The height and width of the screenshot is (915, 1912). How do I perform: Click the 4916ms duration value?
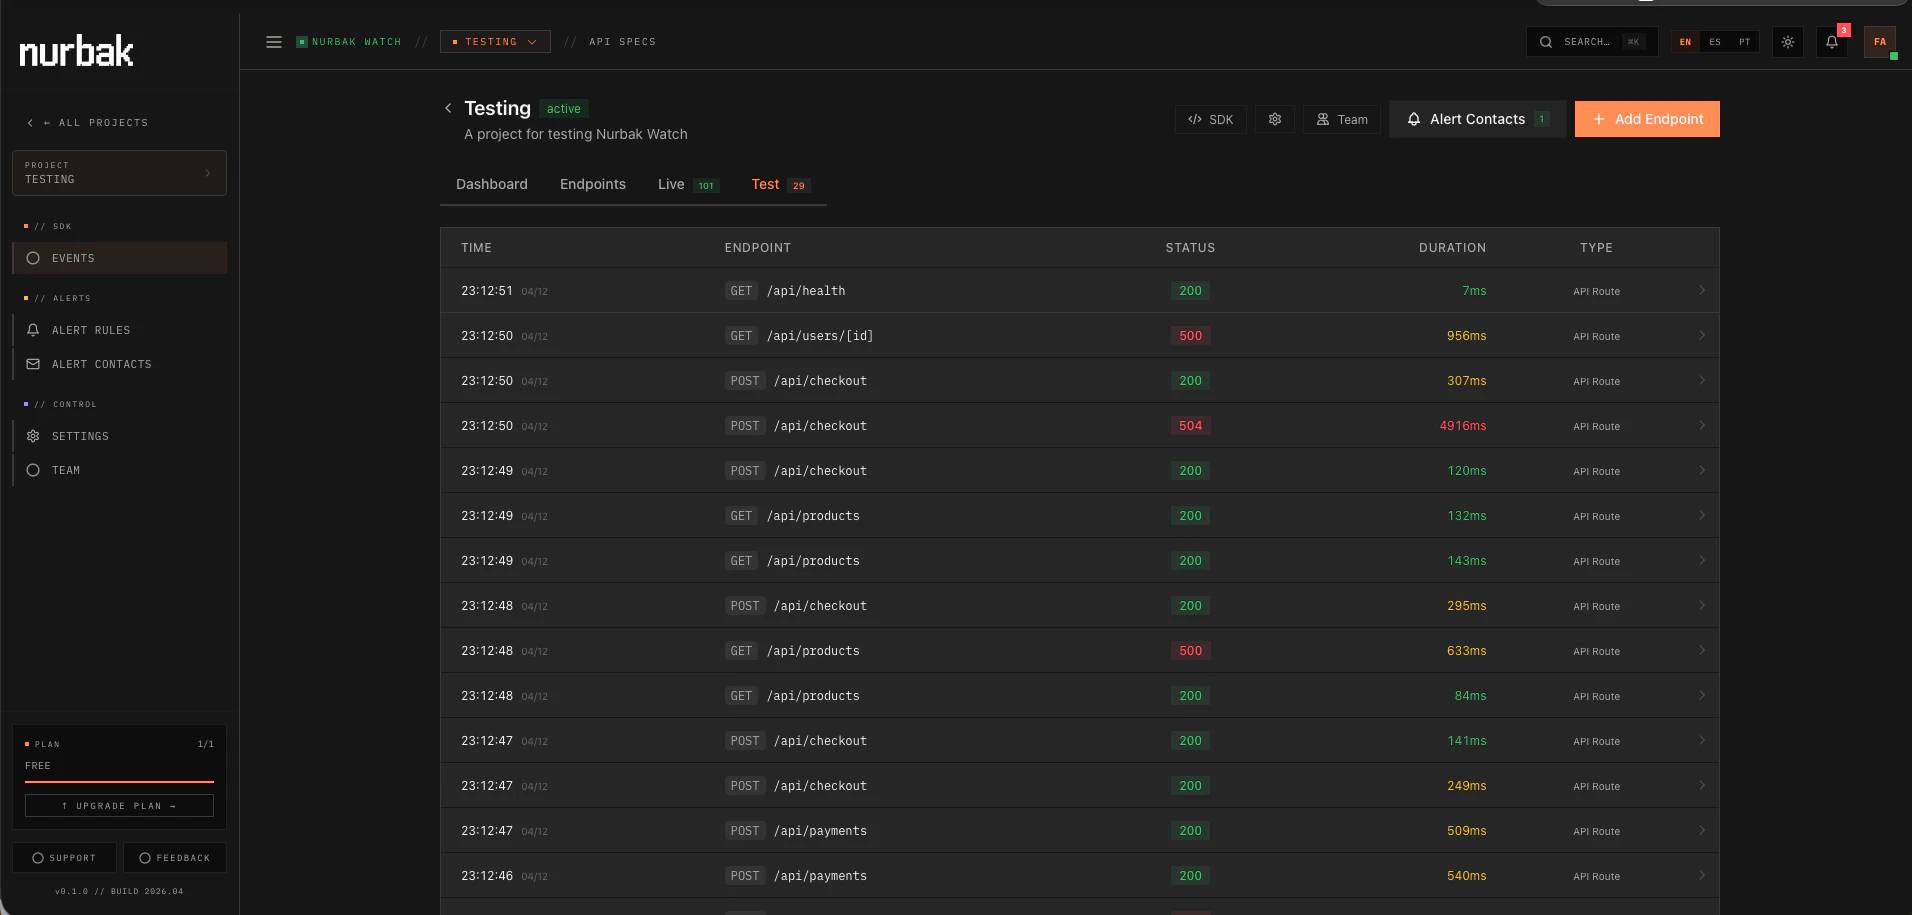tap(1463, 426)
